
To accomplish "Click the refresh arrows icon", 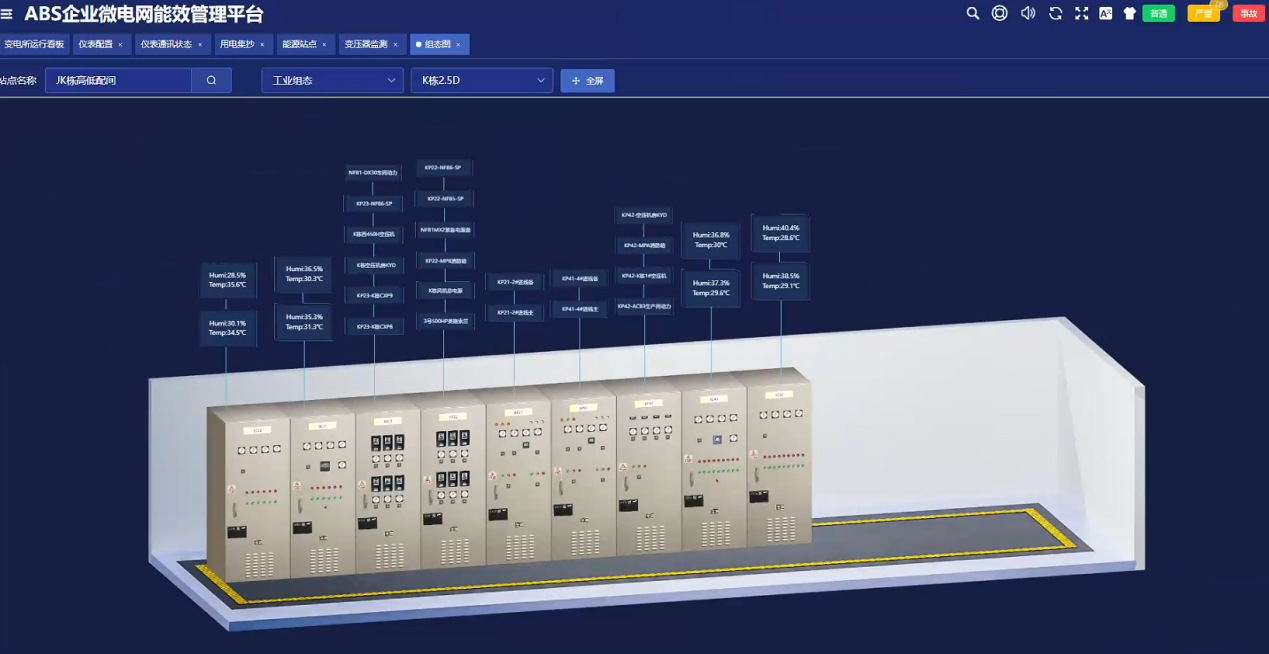I will coord(1055,13).
